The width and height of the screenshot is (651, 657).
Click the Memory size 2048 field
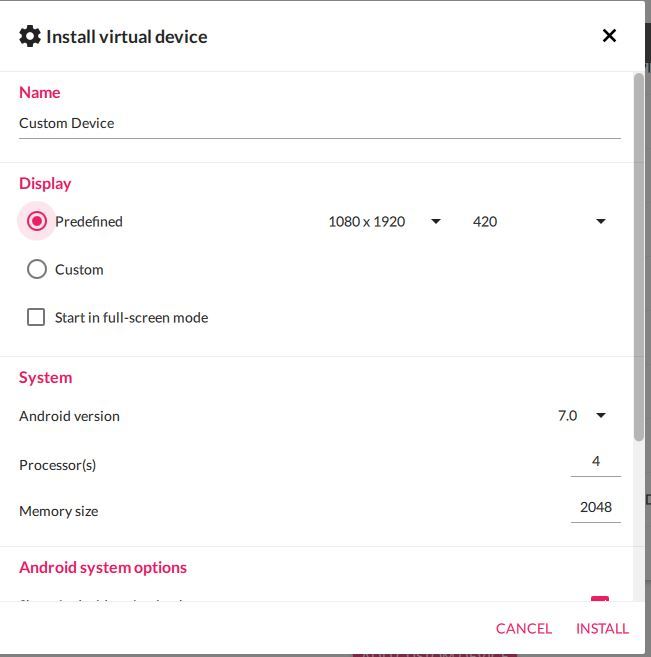click(x=595, y=508)
